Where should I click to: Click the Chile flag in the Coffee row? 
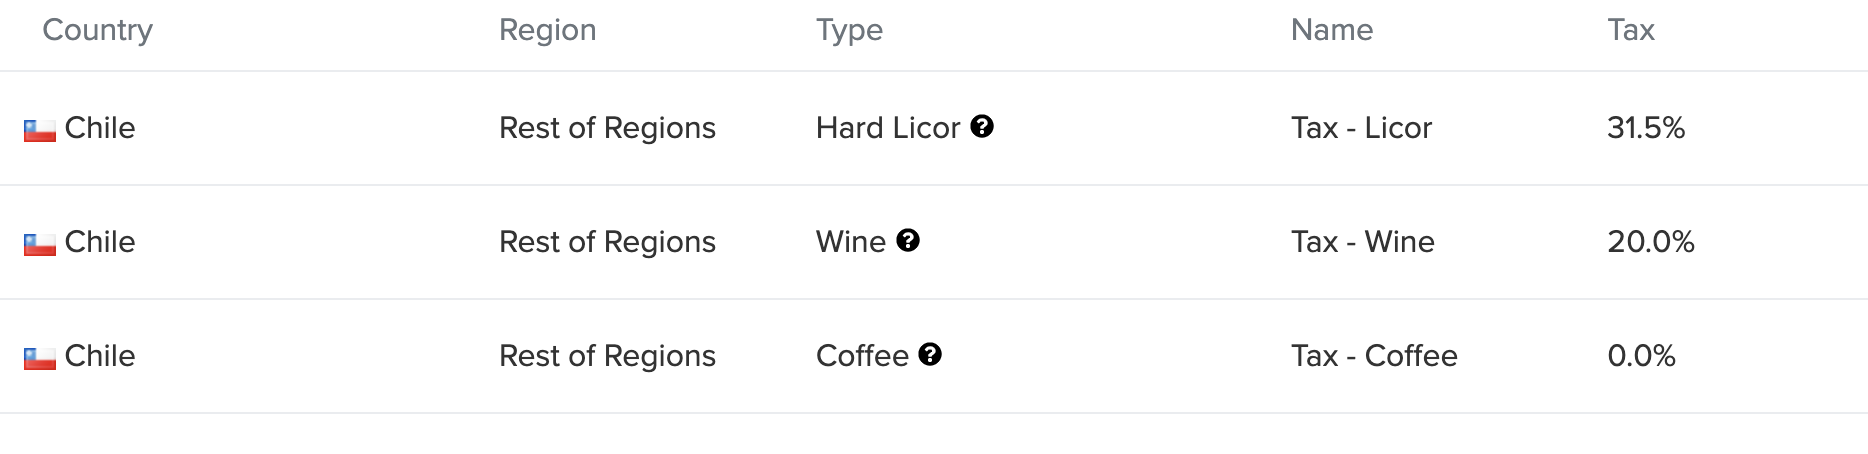pyautogui.click(x=40, y=358)
